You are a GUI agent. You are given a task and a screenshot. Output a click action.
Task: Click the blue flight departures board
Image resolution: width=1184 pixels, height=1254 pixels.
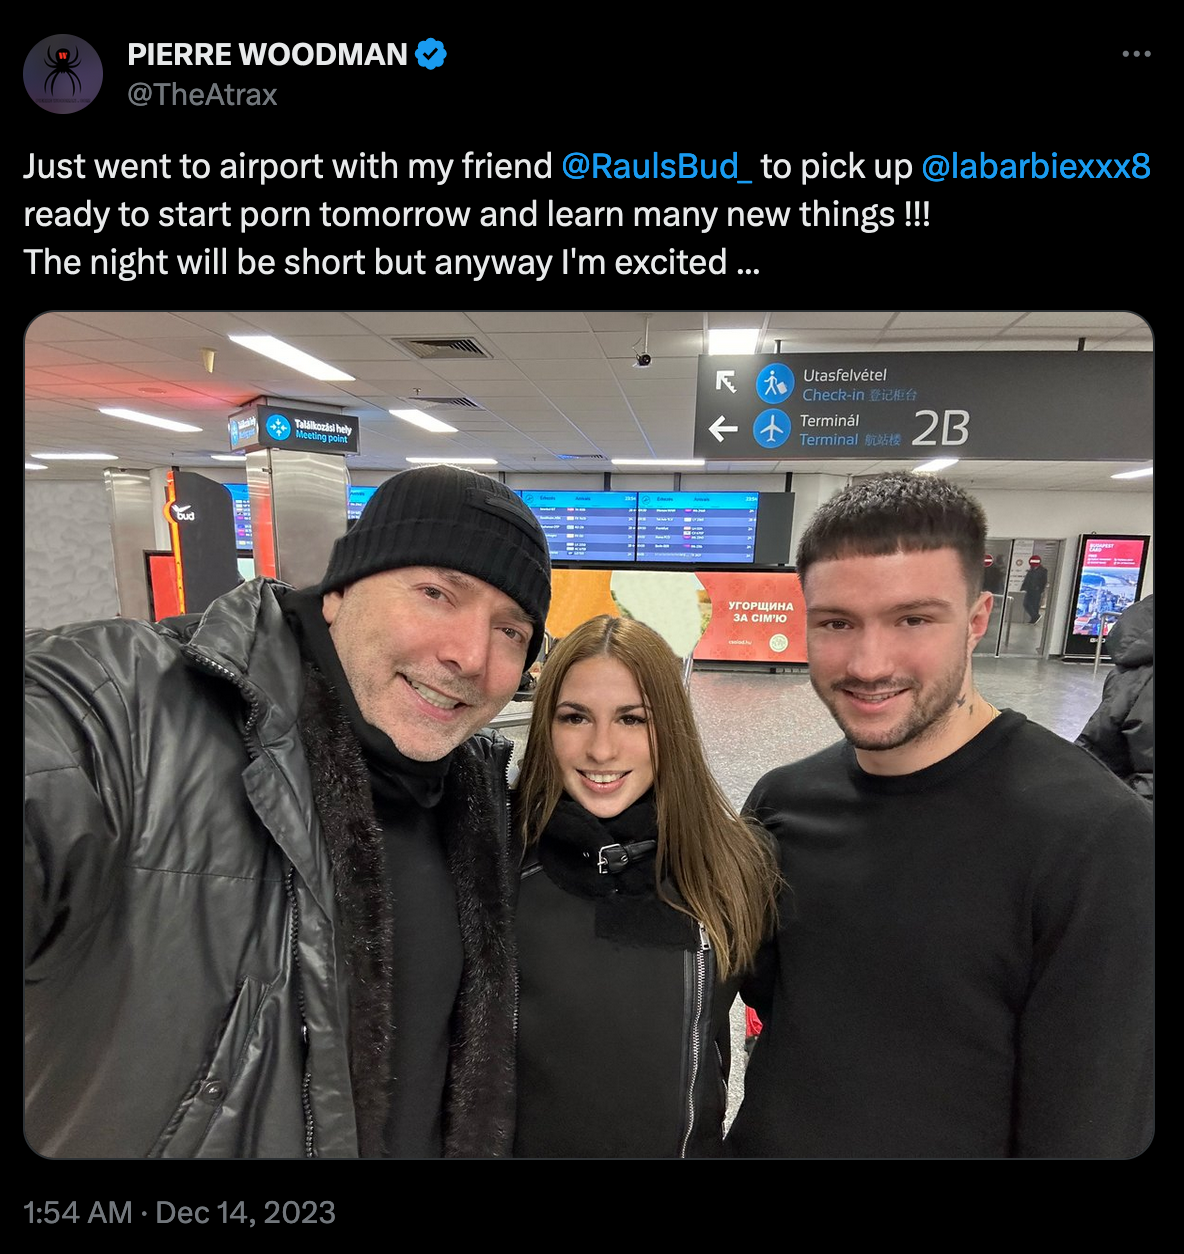coord(638,526)
